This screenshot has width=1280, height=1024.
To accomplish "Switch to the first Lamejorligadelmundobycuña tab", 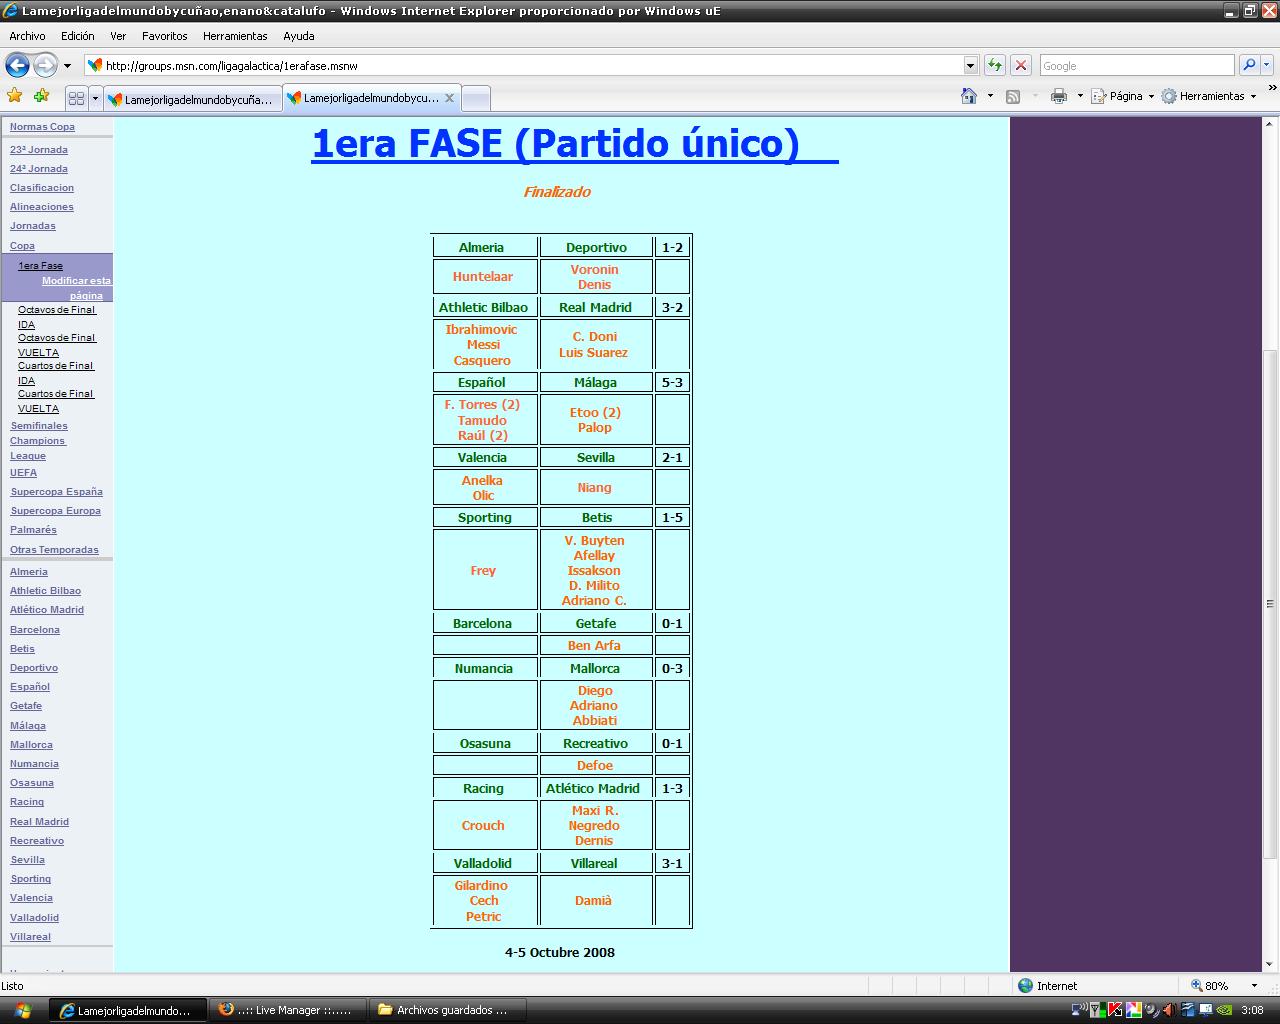I will (193, 99).
